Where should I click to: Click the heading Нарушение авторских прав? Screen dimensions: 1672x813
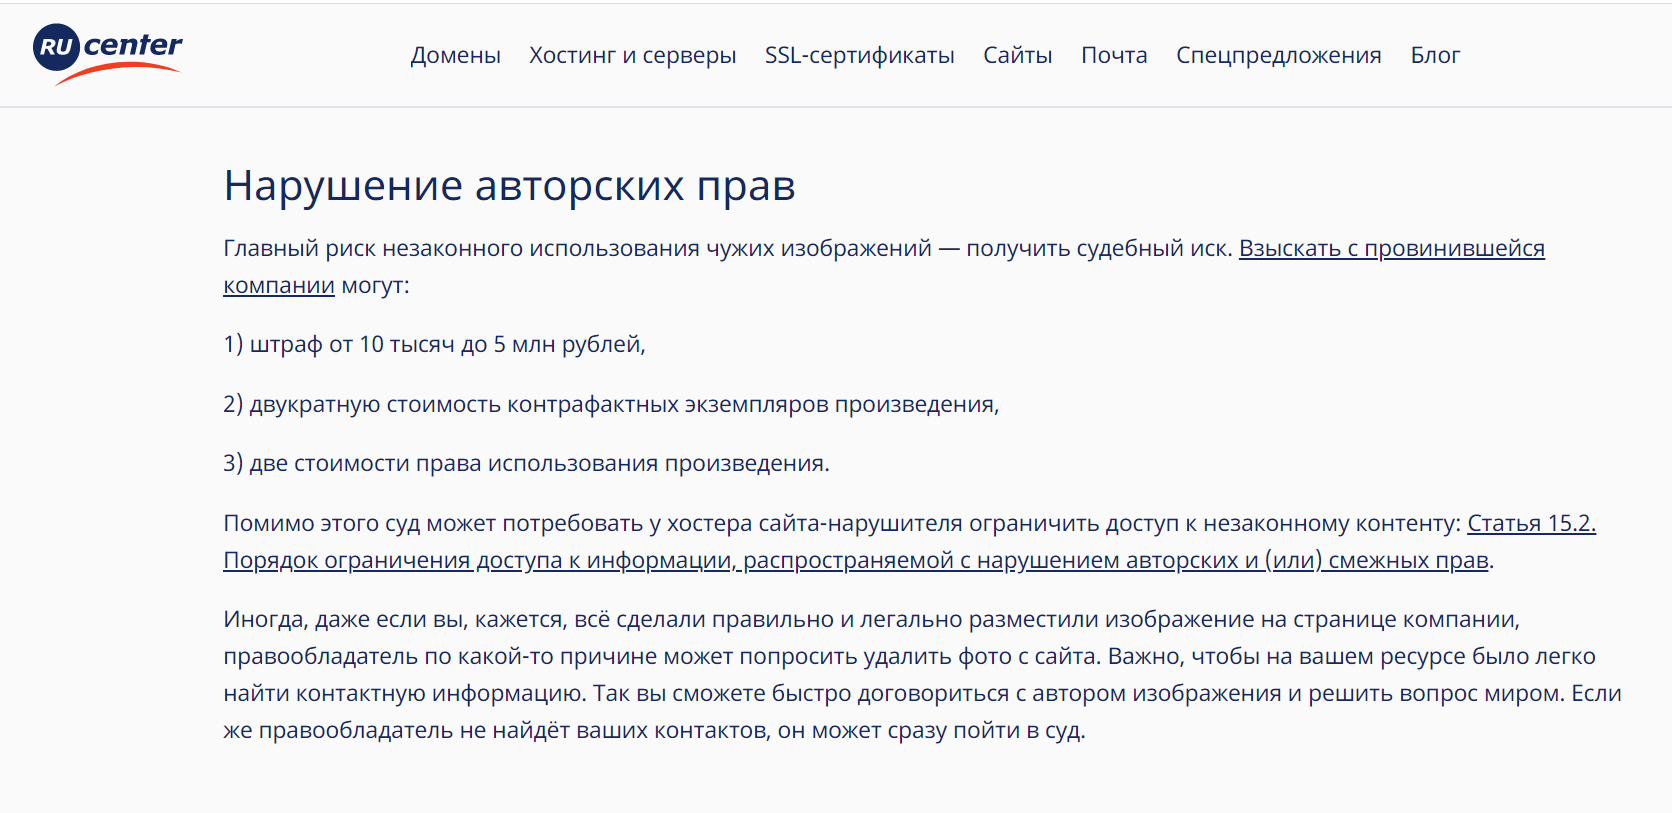pyautogui.click(x=509, y=186)
